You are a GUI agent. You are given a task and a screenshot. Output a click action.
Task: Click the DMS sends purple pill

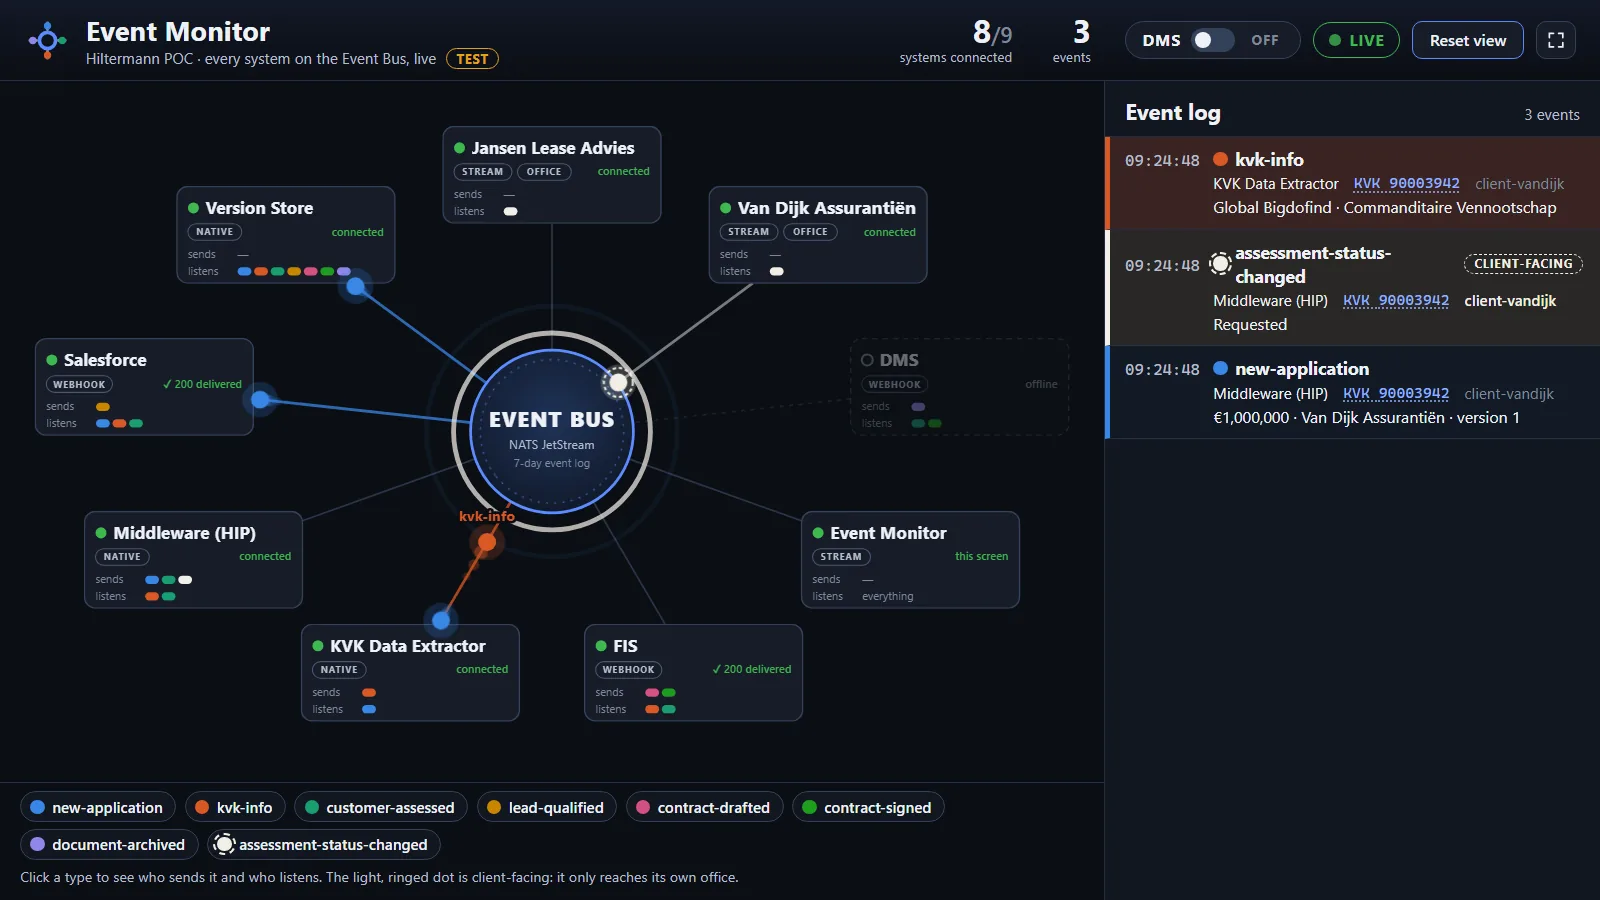point(919,407)
